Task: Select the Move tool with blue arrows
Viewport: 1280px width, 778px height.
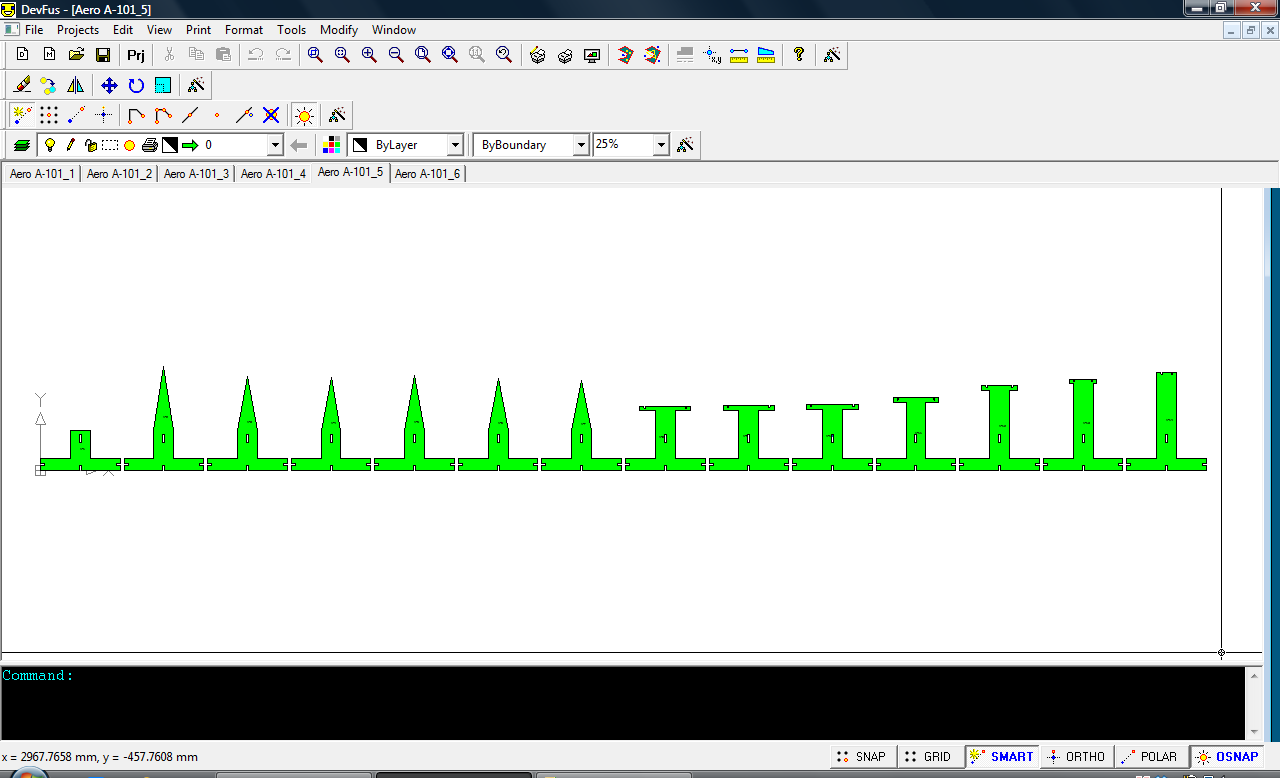Action: tap(109, 85)
